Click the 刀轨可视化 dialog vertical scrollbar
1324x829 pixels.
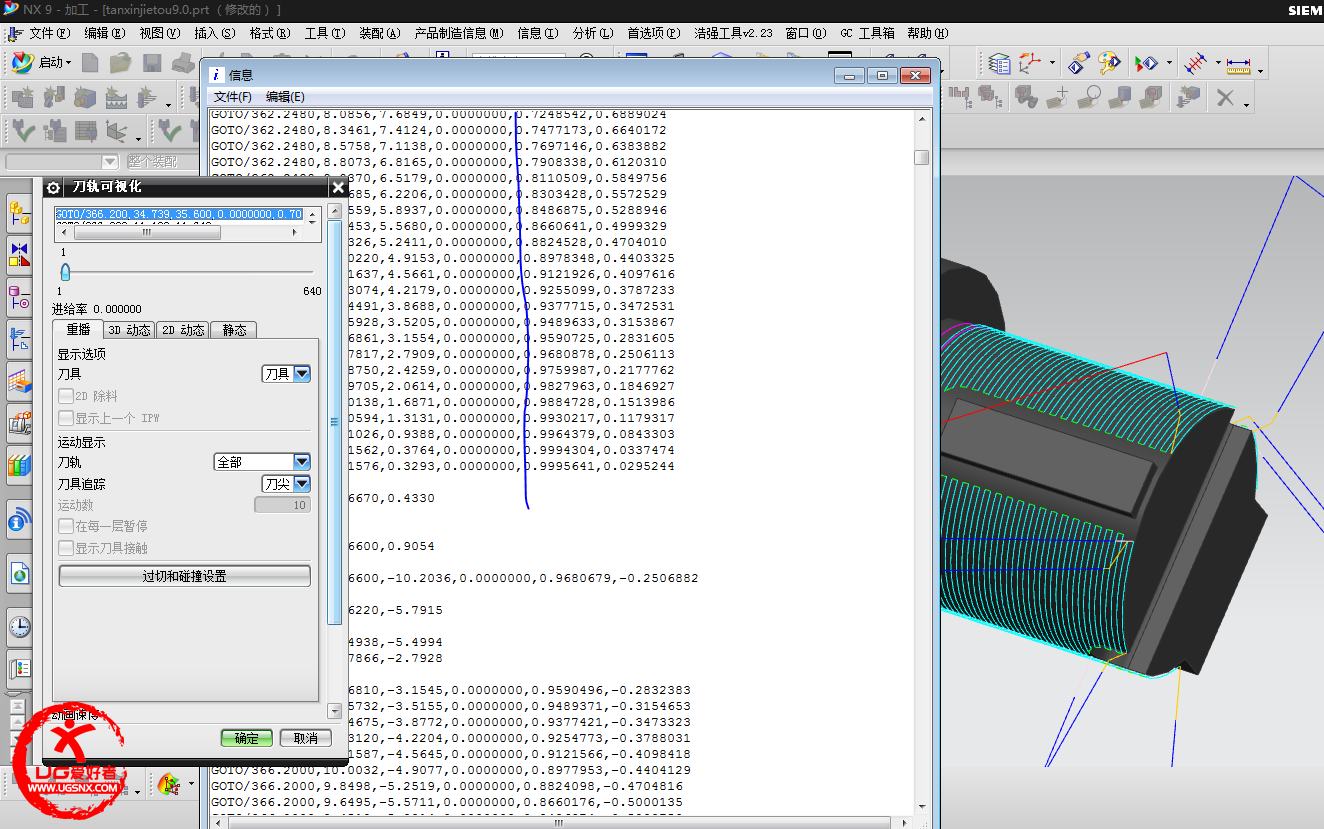pos(335,420)
